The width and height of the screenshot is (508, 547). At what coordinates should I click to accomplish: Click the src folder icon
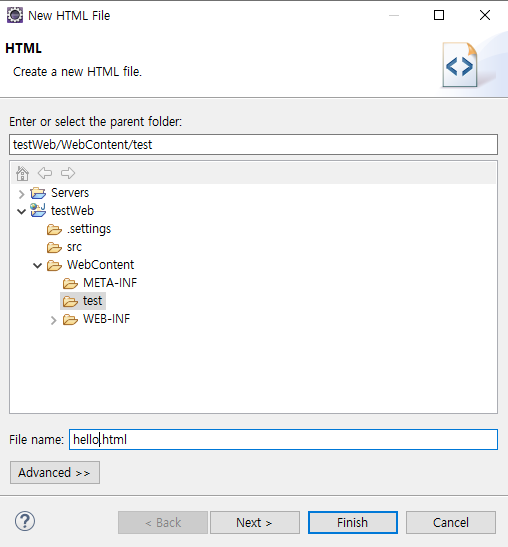[54, 247]
